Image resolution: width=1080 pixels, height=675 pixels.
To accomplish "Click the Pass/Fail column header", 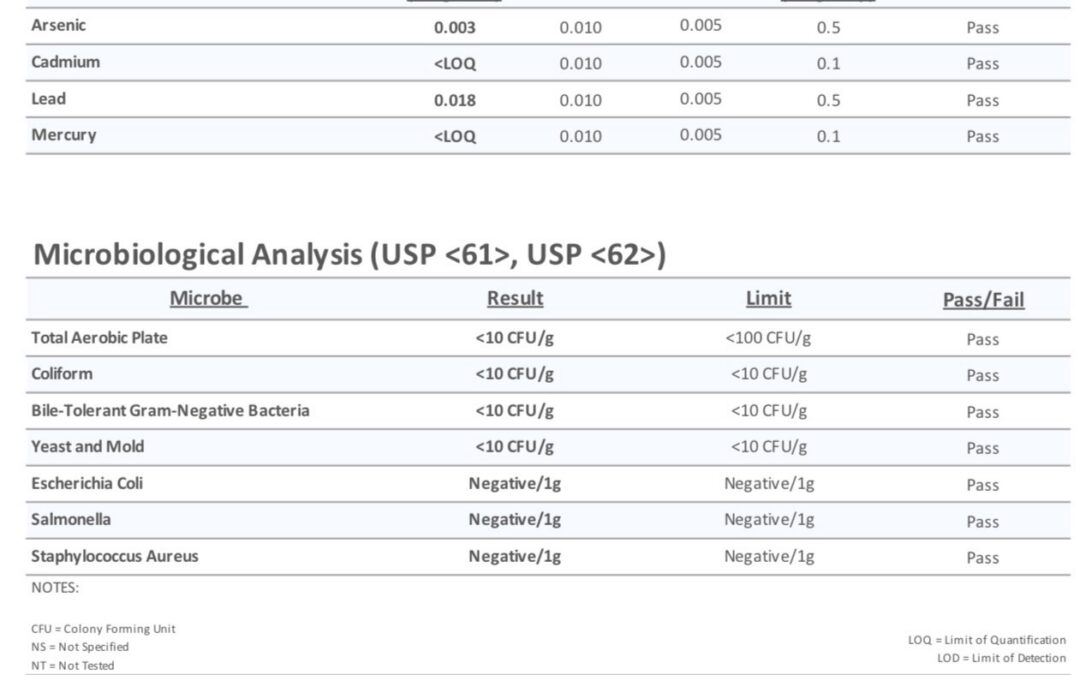I will tap(984, 300).
